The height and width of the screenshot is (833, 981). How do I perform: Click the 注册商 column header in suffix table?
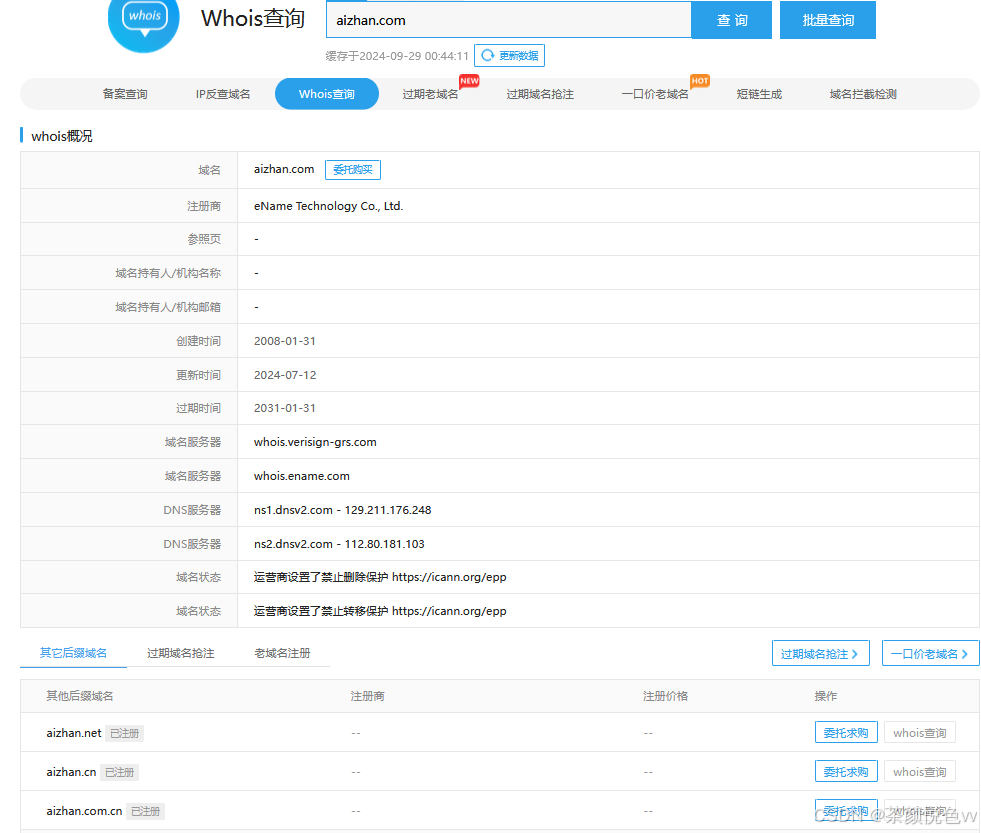click(367, 696)
